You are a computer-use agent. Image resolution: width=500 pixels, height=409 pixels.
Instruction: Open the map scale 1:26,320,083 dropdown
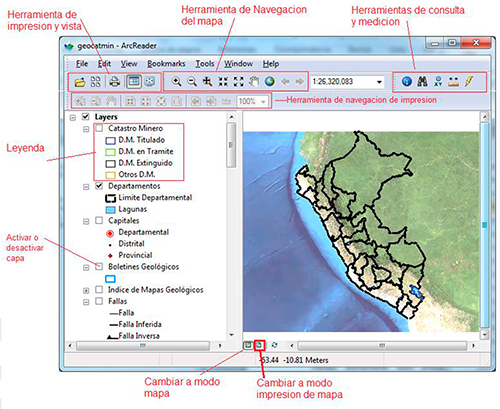379,82
